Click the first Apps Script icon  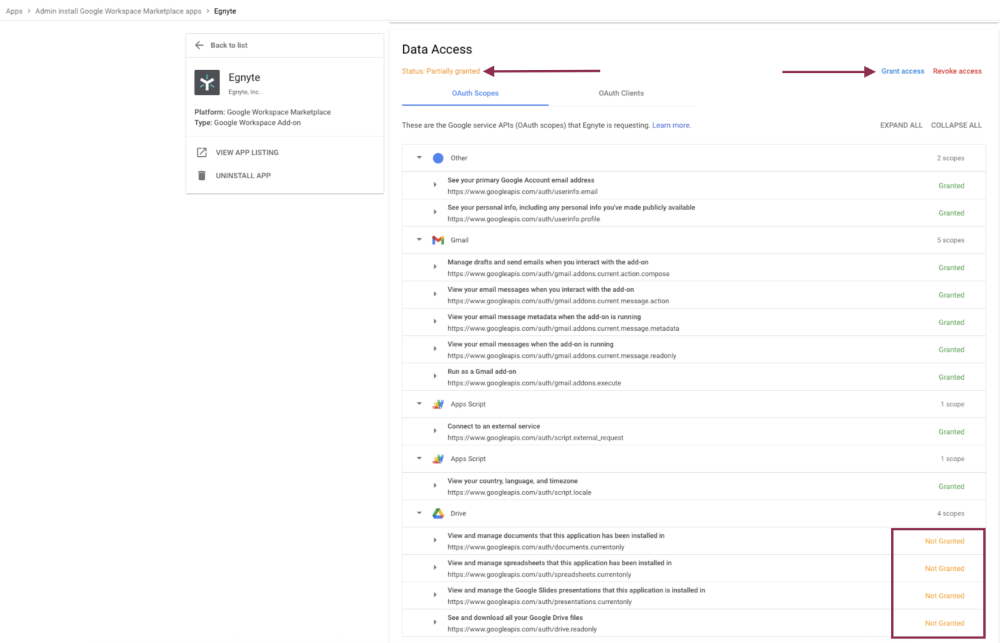click(x=438, y=404)
